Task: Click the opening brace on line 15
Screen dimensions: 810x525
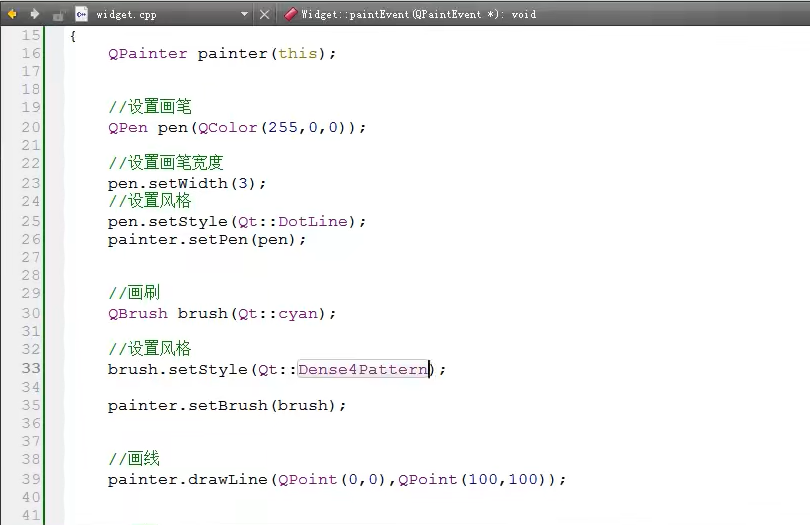Action: click(x=73, y=36)
